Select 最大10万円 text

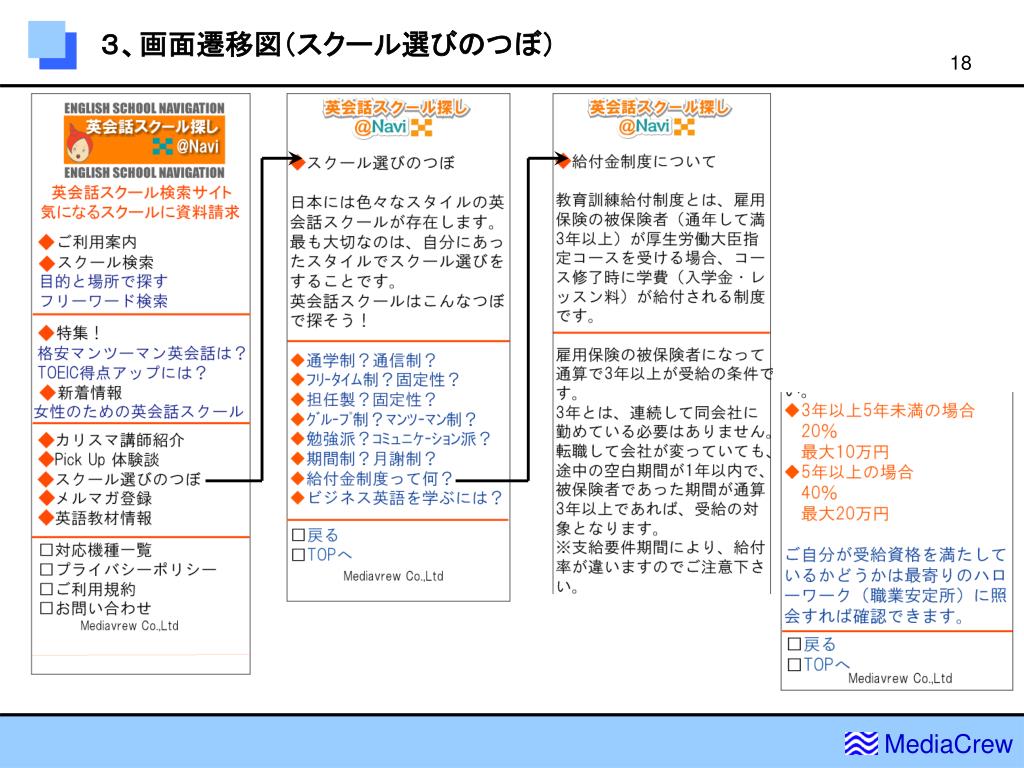pos(845,452)
